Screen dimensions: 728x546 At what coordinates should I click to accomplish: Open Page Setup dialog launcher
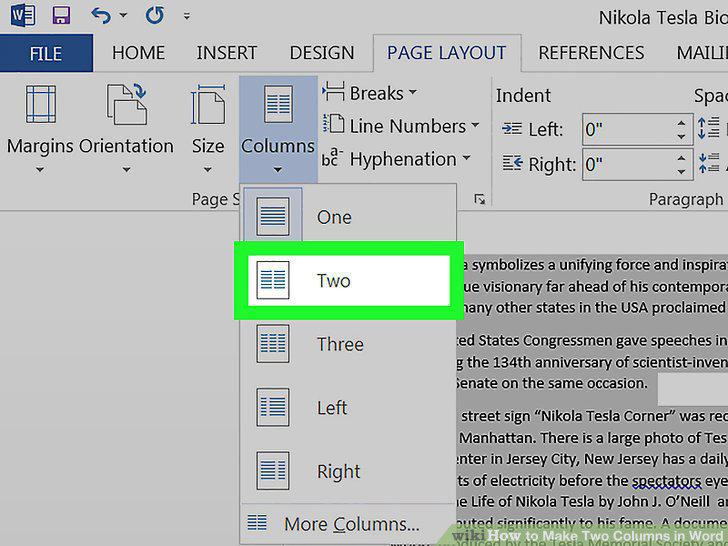click(480, 199)
